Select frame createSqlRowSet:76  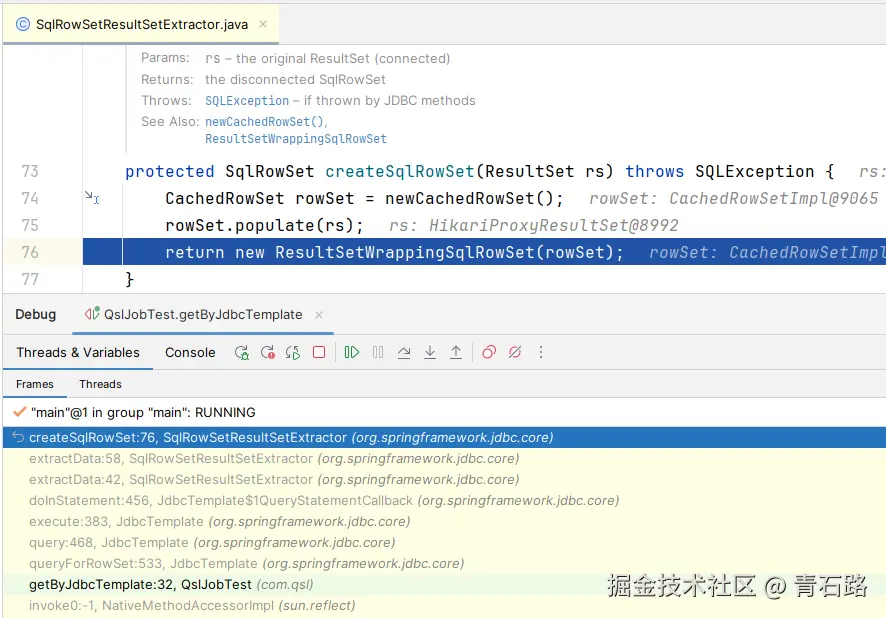(444, 437)
